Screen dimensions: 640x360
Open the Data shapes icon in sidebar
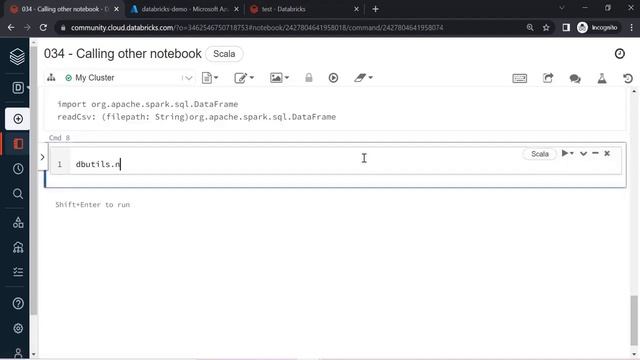point(18,222)
